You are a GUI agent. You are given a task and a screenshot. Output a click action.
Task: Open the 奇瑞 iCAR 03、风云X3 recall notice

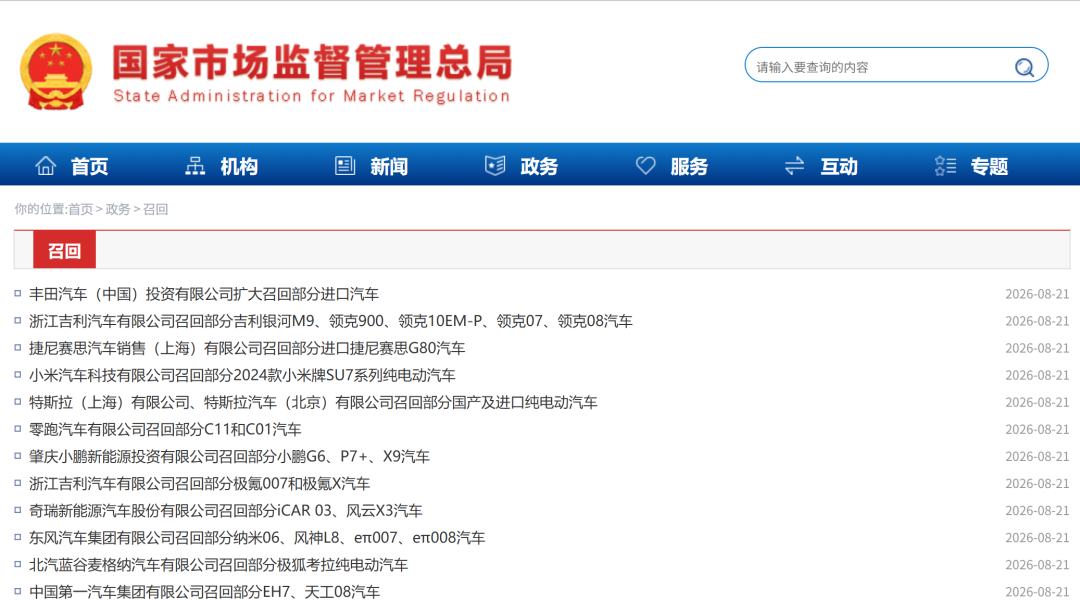click(x=226, y=510)
